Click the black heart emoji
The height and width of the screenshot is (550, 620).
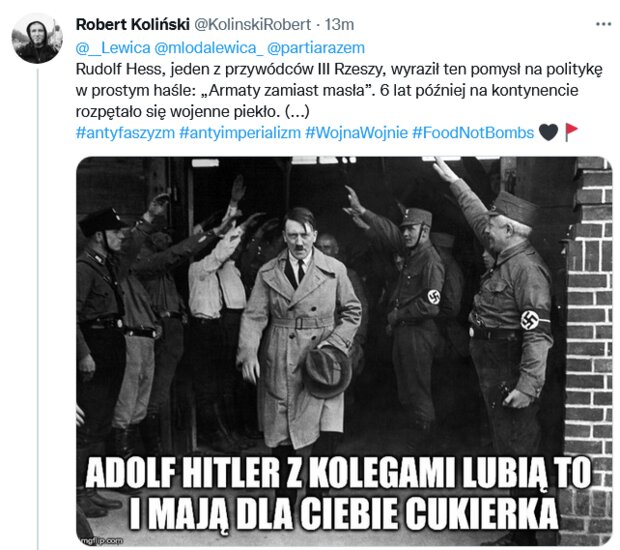[x=548, y=132]
